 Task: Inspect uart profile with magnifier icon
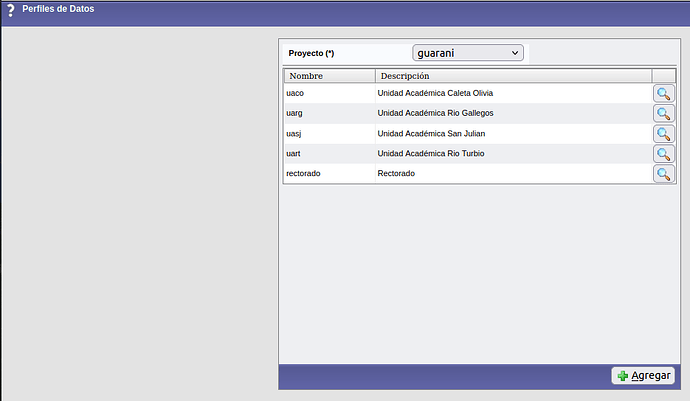664,154
